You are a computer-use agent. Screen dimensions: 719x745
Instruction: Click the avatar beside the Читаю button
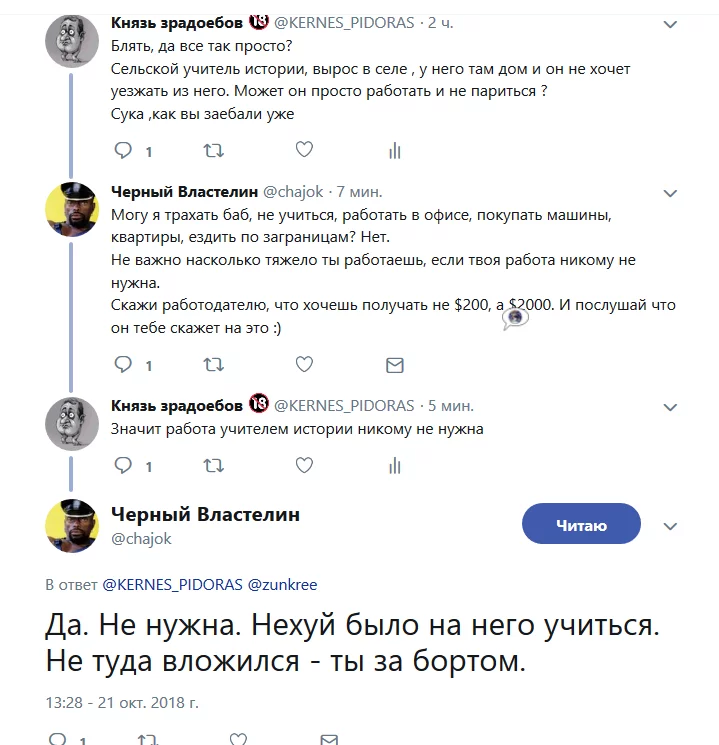72,525
